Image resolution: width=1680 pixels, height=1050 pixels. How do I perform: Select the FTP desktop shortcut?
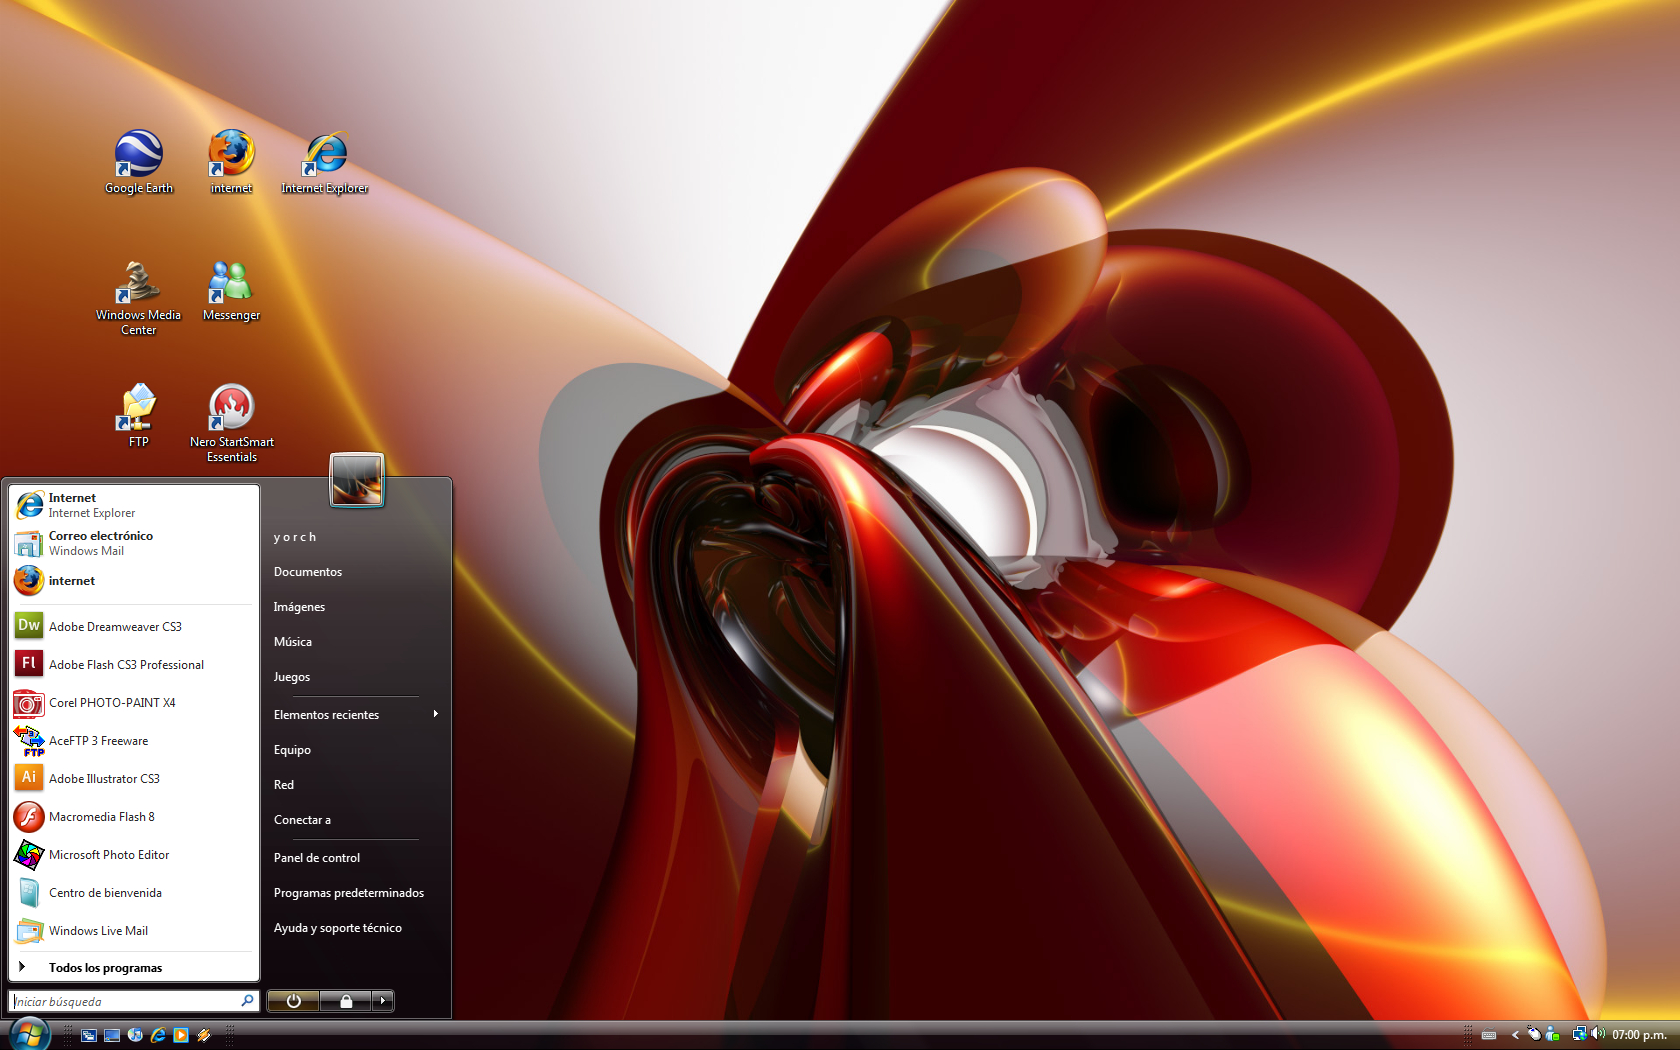click(x=138, y=416)
